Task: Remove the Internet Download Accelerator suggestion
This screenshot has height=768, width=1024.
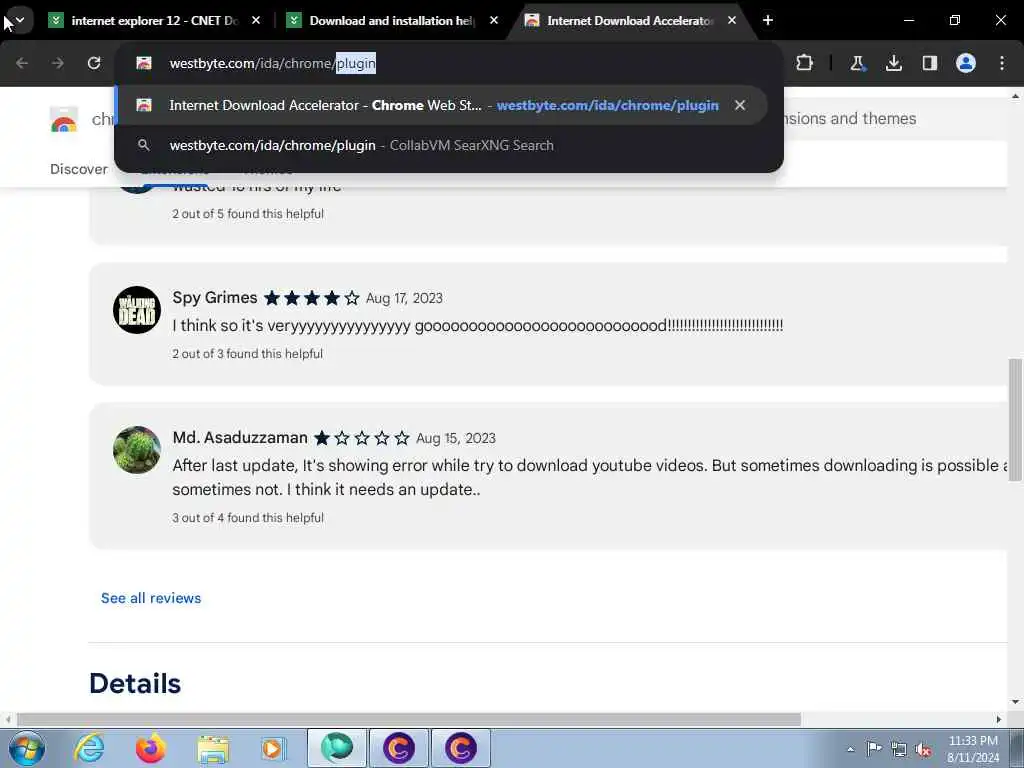Action: pos(740,105)
